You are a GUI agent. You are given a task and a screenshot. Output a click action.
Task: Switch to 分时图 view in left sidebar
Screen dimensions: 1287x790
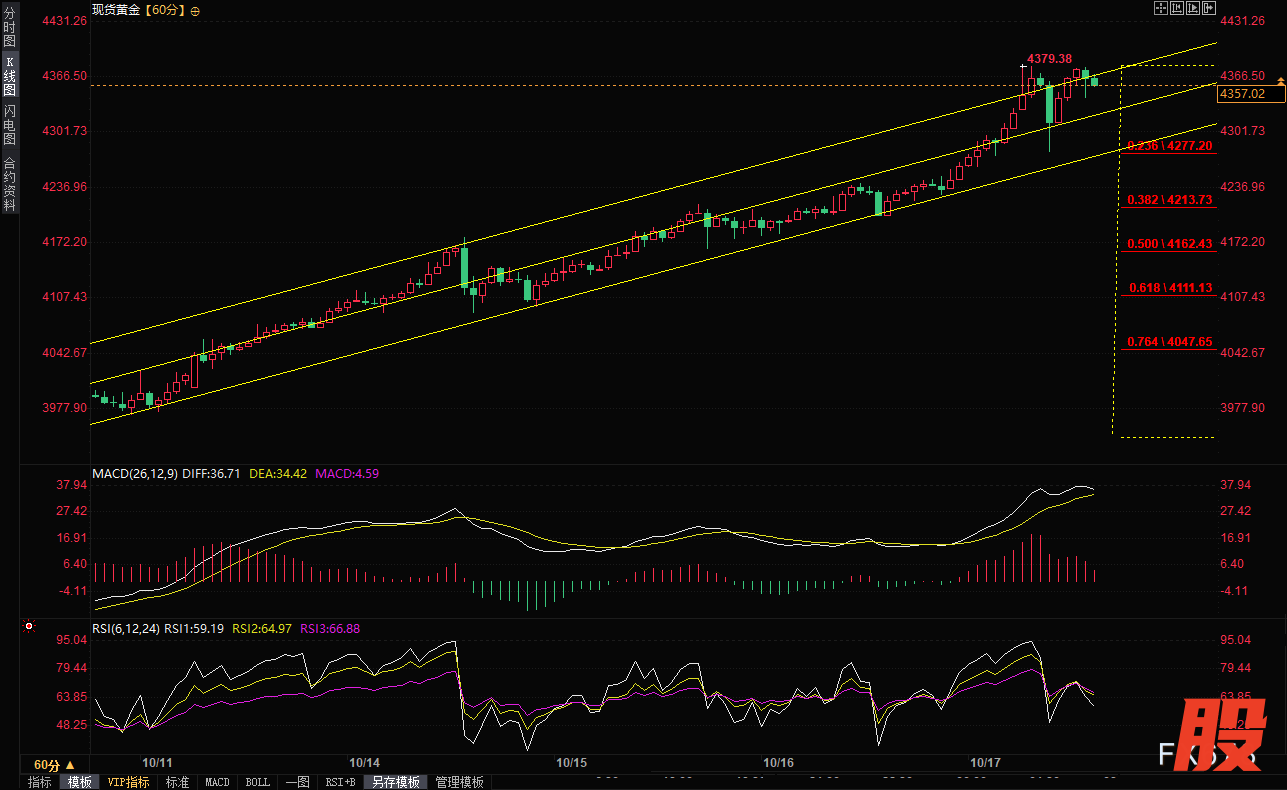point(9,29)
